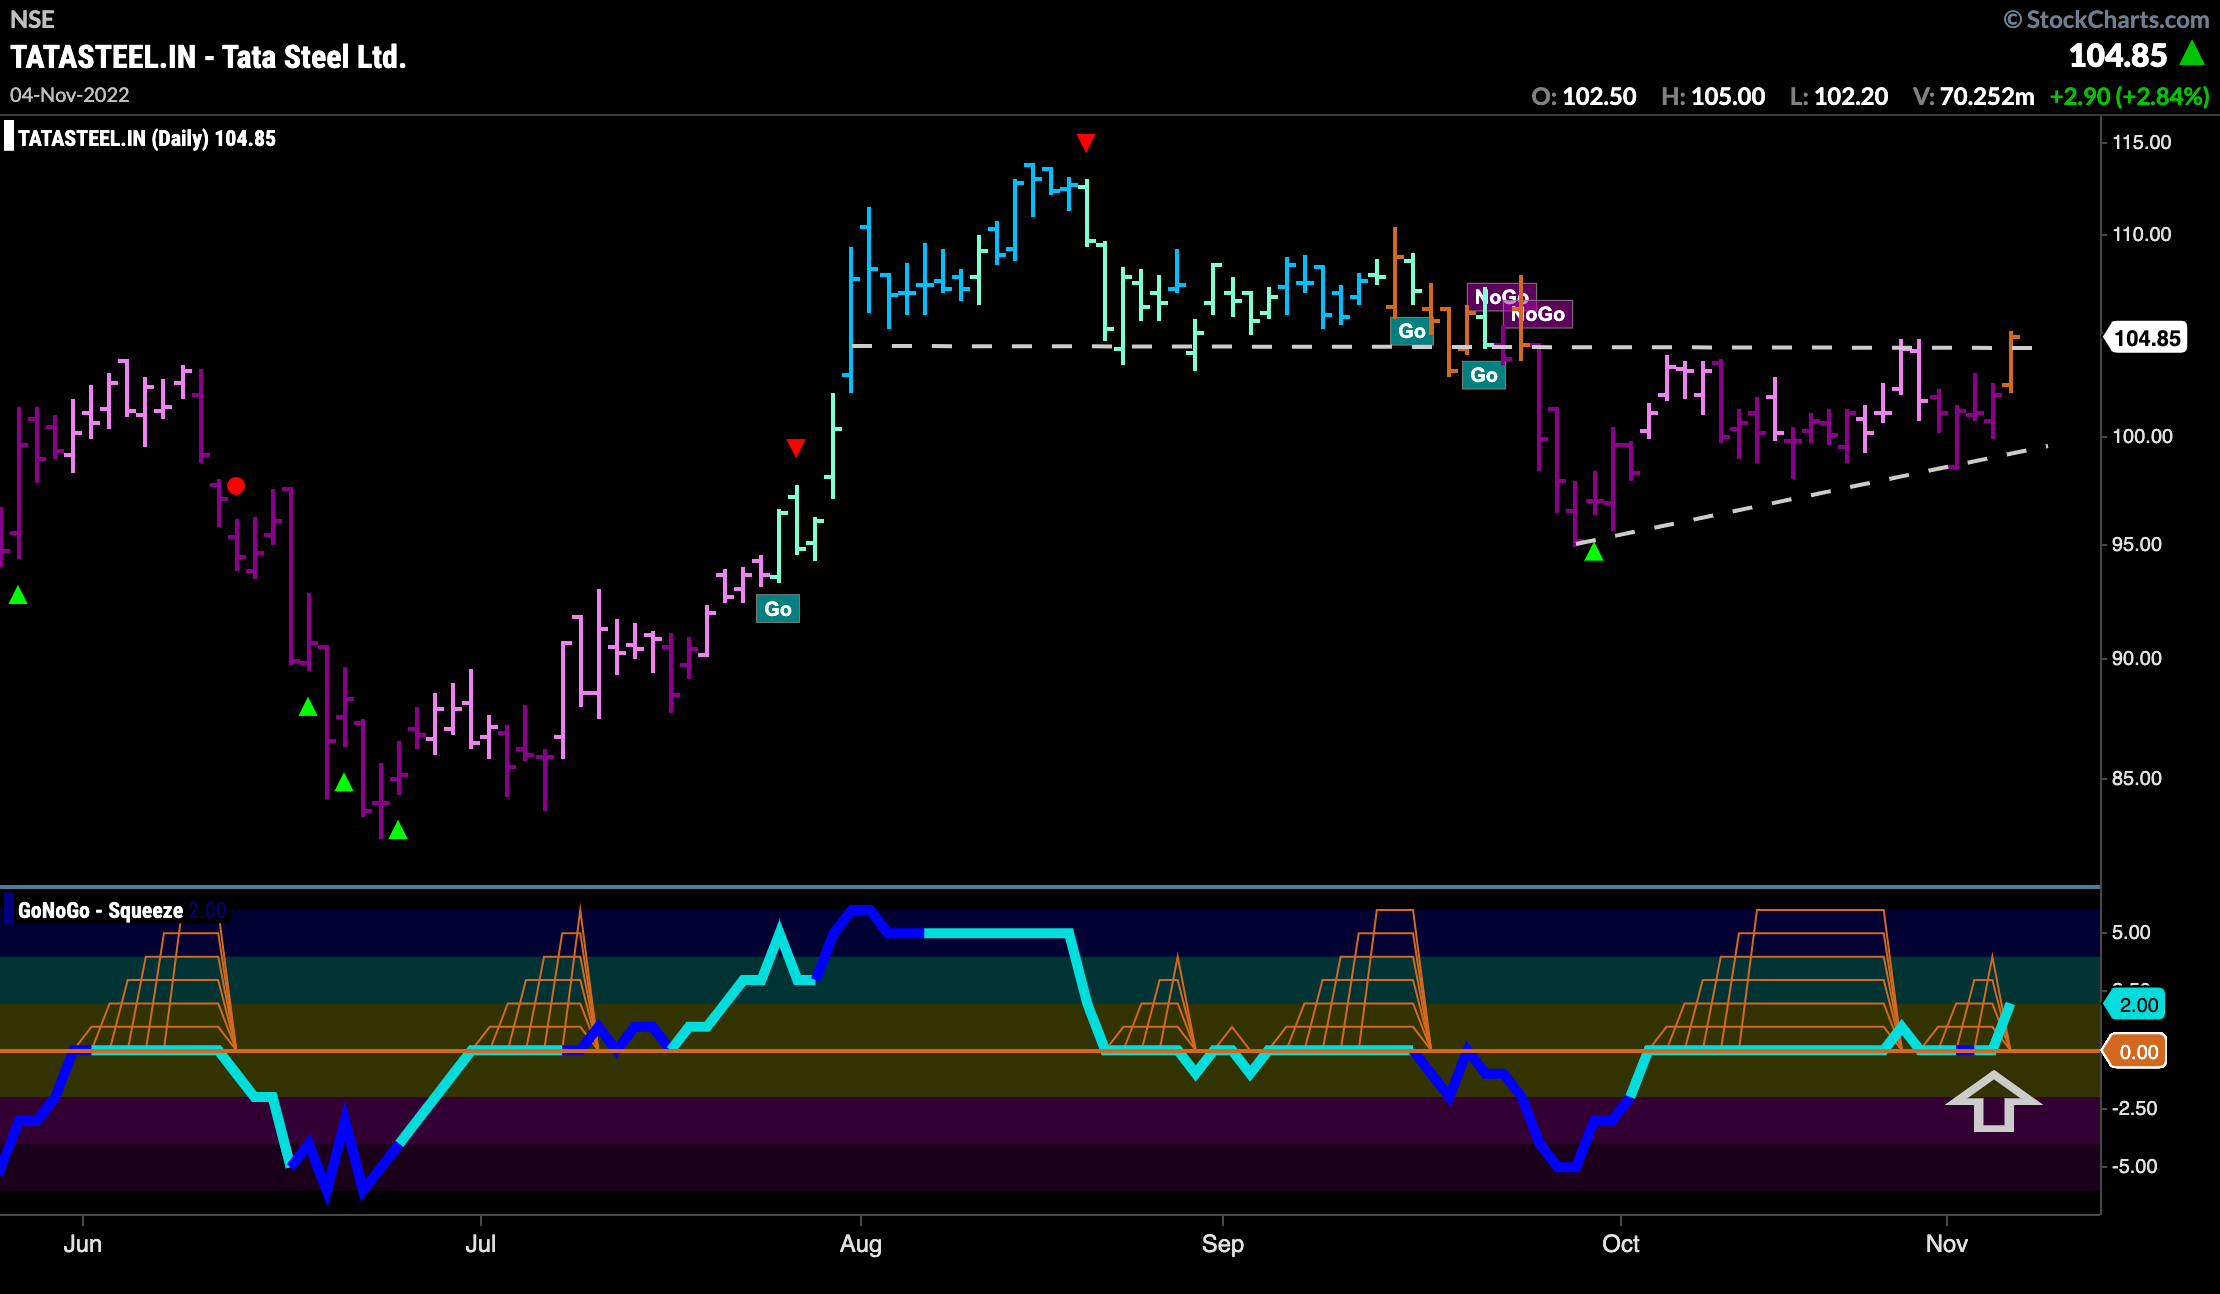Screen dimensions: 2220x1294
Task: Click the 110.00 price axis label
Action: point(2142,234)
